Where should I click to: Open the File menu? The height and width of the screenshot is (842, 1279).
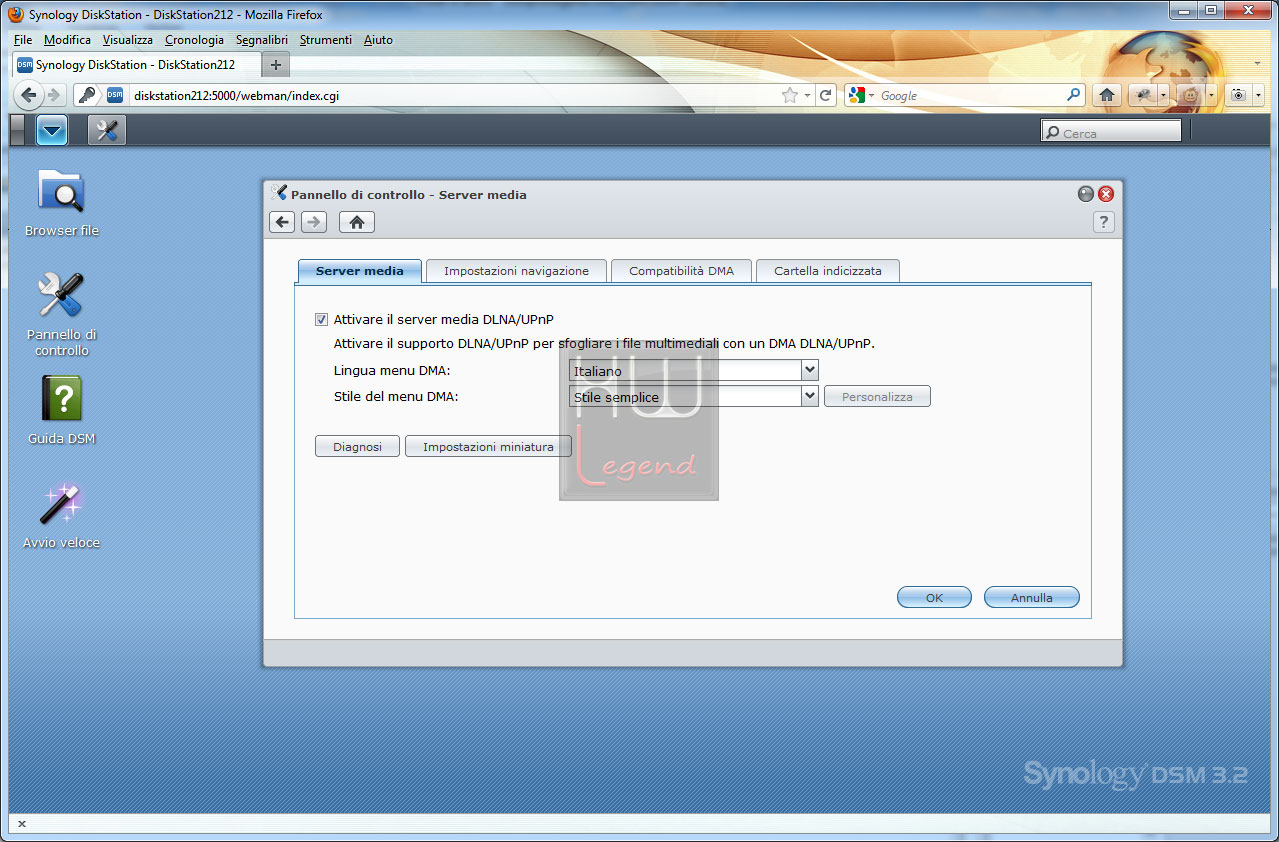(23, 40)
